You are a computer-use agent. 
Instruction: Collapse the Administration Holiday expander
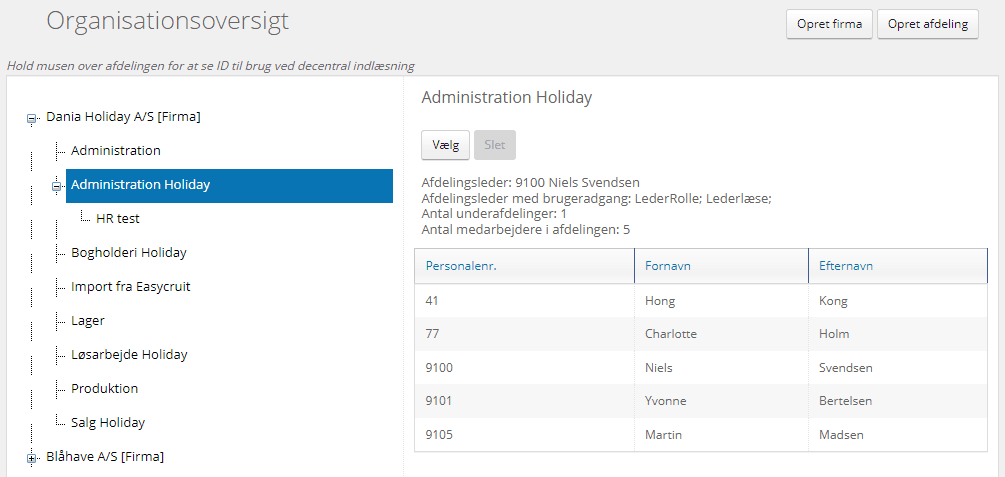57,186
